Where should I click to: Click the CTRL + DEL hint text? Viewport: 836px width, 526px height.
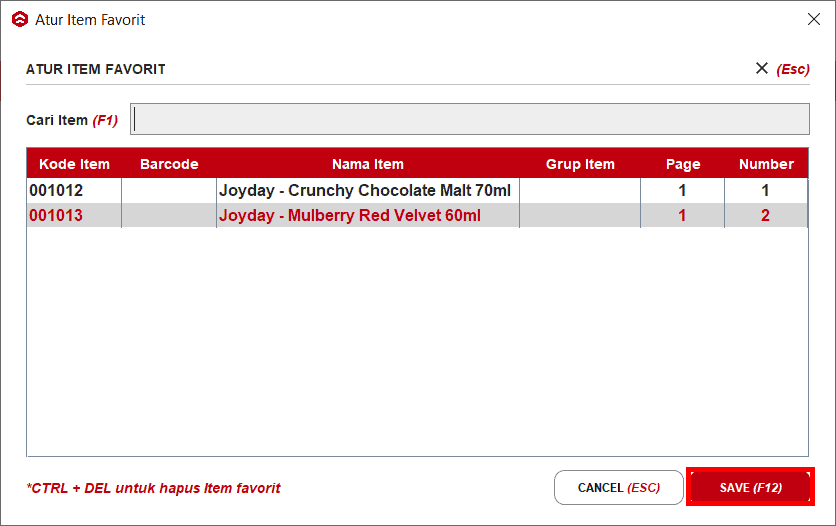coord(154,488)
